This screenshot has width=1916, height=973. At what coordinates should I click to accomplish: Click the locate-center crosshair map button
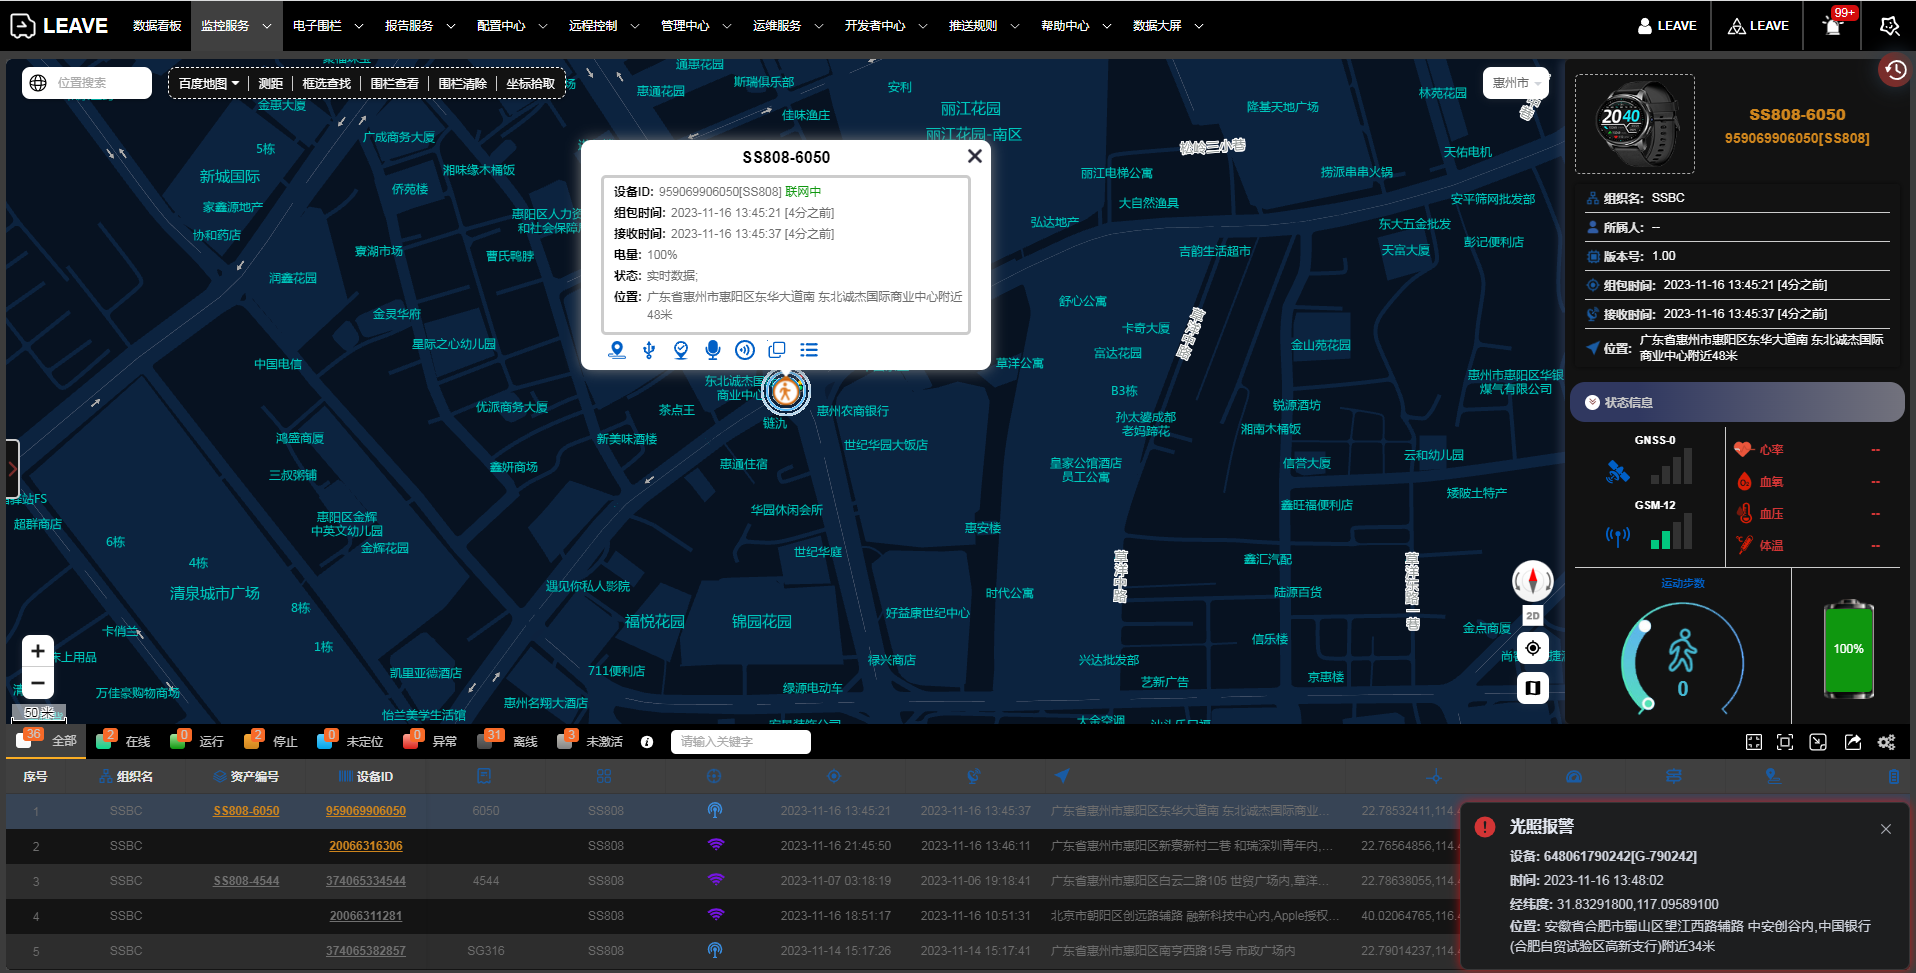point(1532,648)
